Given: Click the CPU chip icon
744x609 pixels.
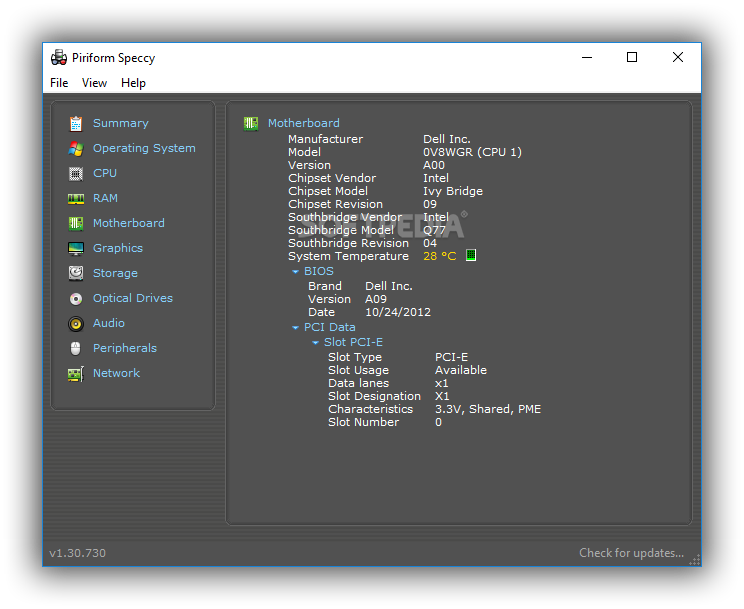Looking at the screenshot, I should pos(76,174).
